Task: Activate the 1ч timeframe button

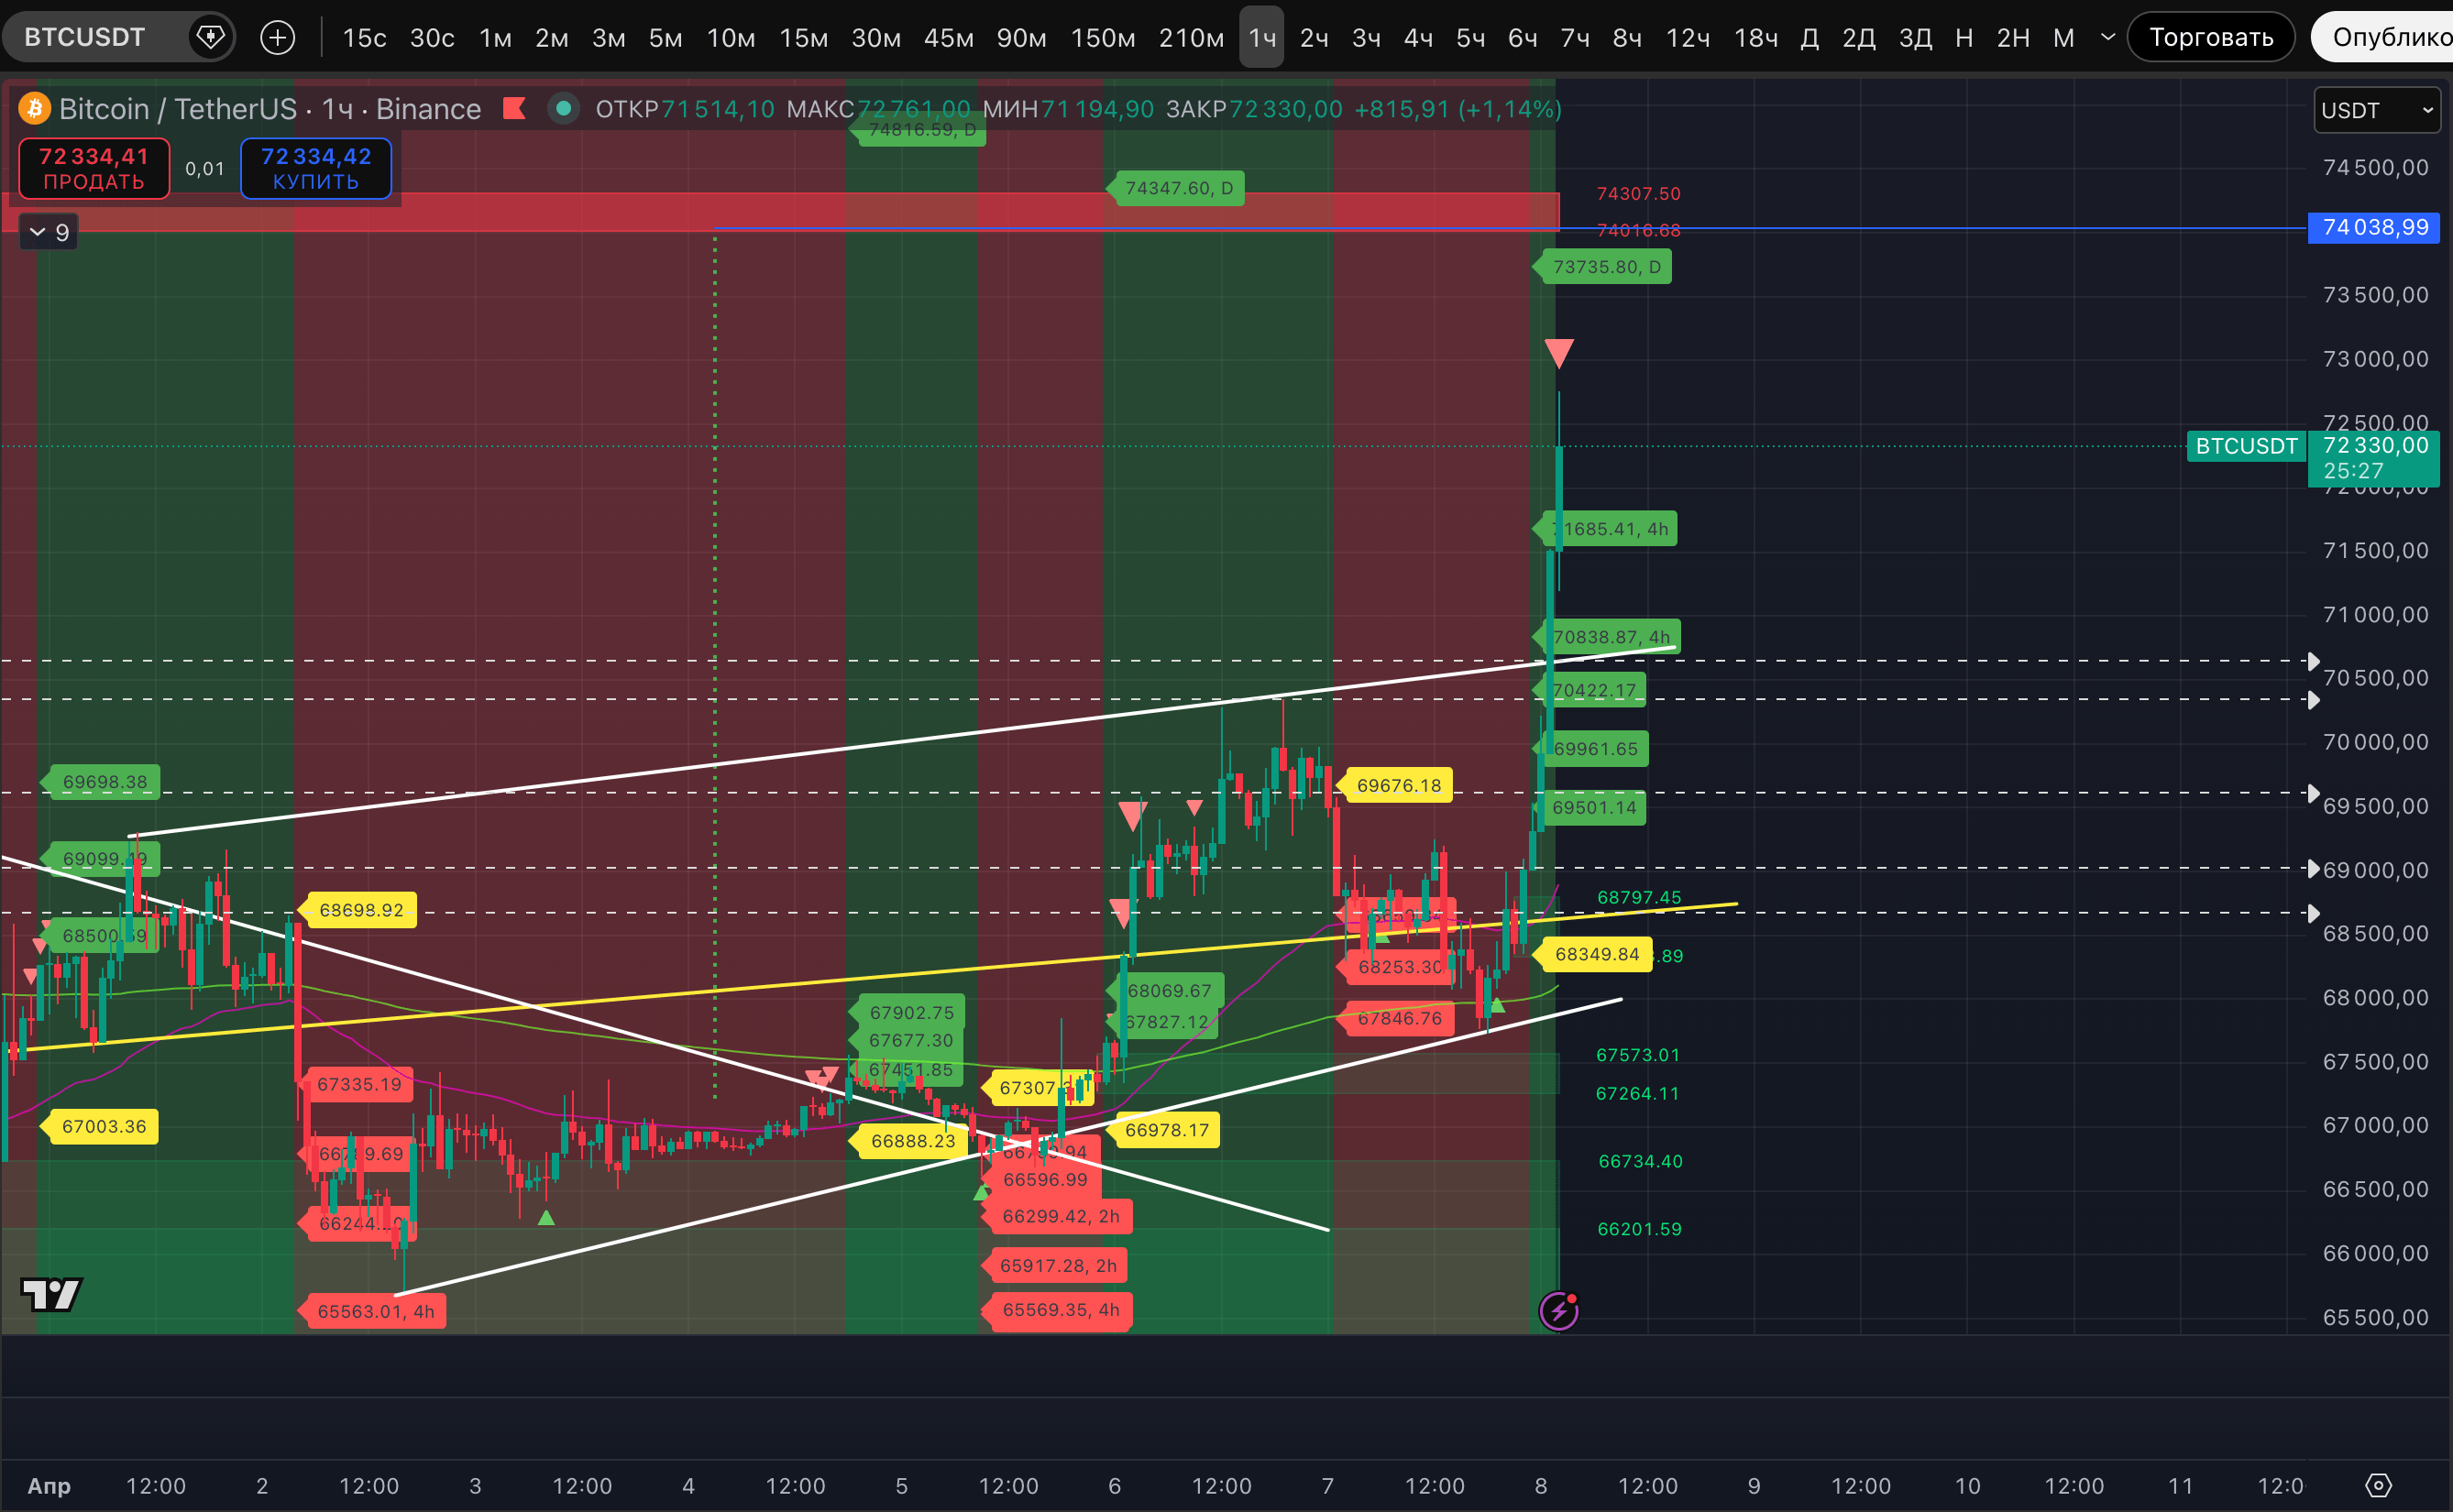Action: click(x=1261, y=38)
